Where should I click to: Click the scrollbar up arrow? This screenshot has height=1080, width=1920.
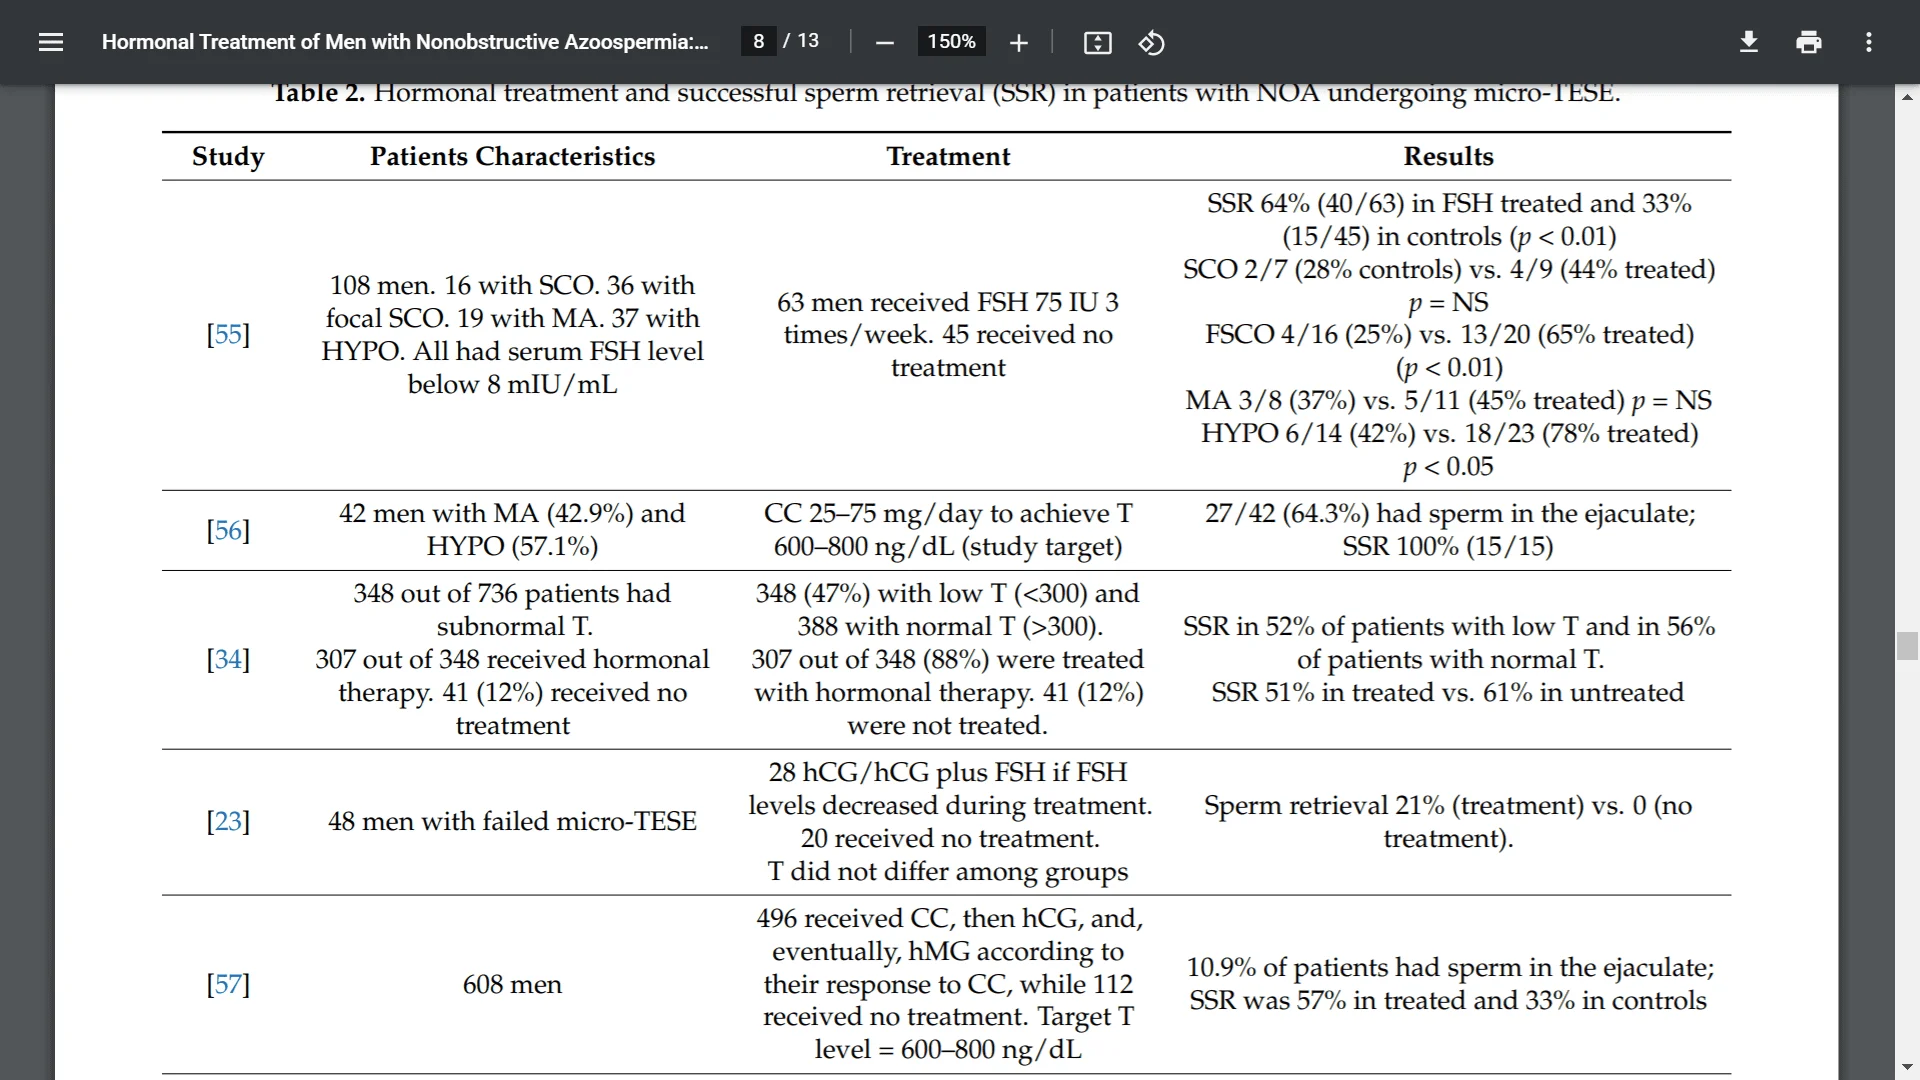(x=1907, y=97)
